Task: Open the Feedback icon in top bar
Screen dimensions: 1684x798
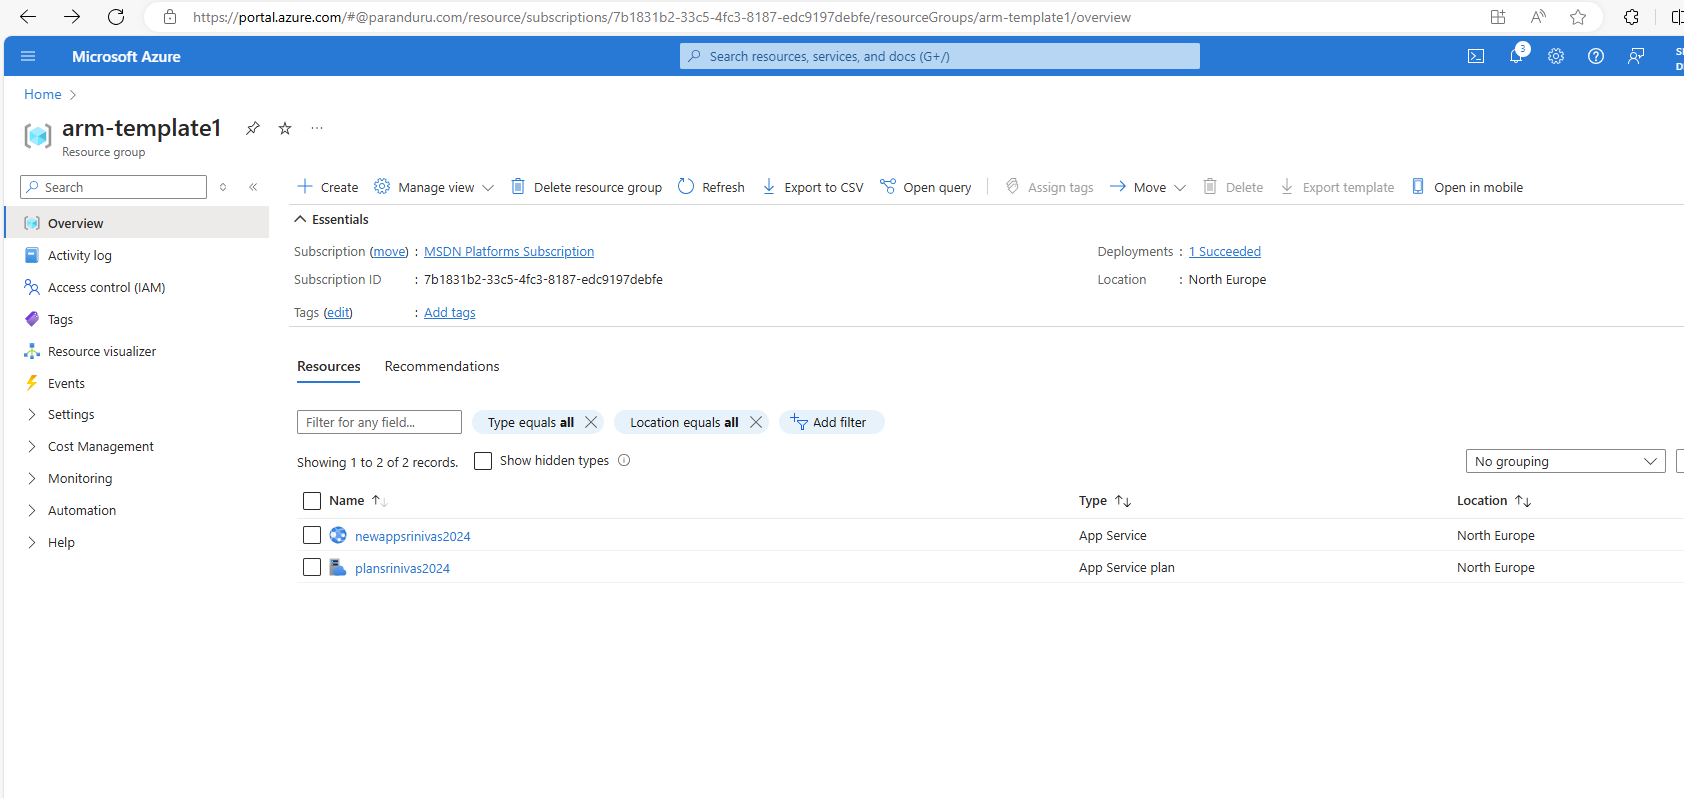Action: point(1636,56)
